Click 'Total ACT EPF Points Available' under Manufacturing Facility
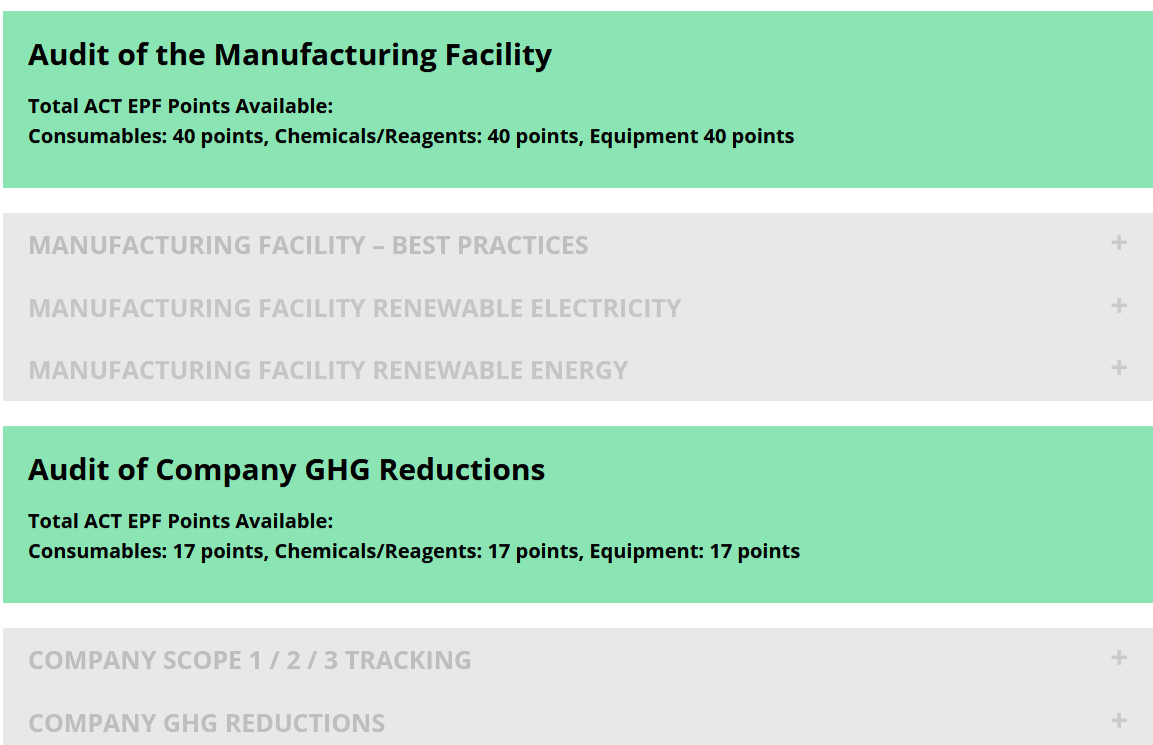1153x745 pixels. (180, 106)
